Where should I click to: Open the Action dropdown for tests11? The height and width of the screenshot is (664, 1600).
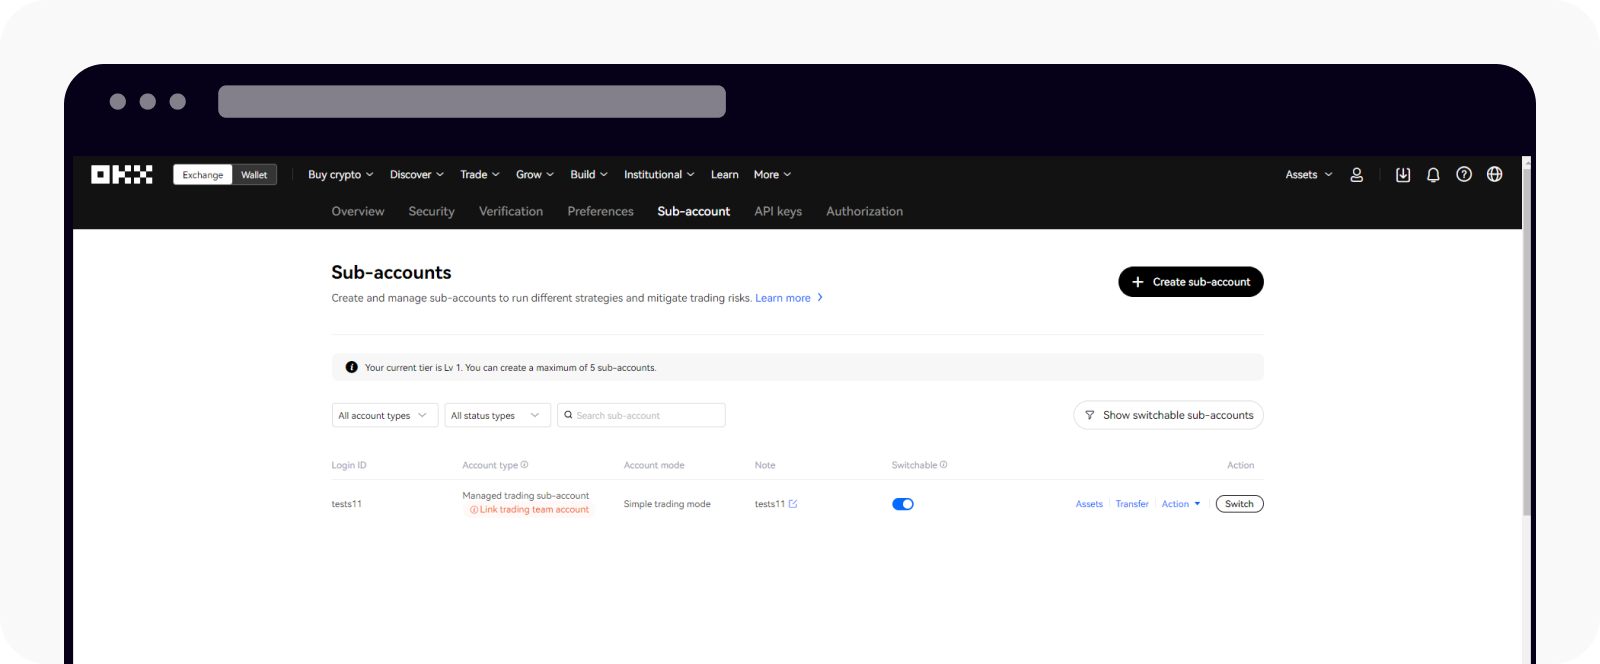[1180, 504]
